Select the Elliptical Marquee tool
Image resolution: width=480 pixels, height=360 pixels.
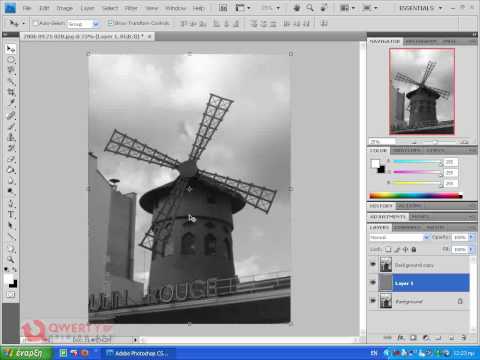coord(11,60)
